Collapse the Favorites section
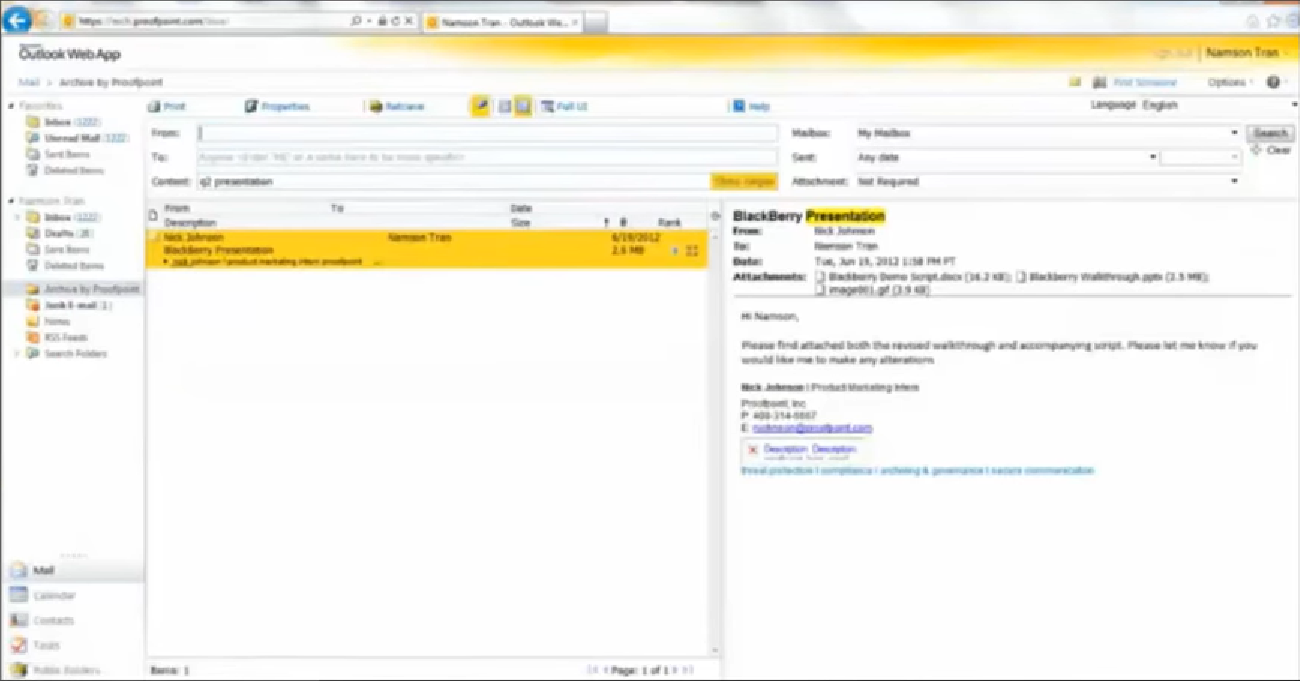1300x681 pixels. coord(11,106)
